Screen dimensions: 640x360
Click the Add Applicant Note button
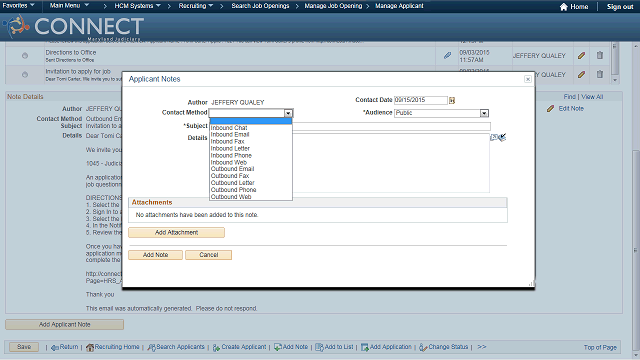point(64,324)
